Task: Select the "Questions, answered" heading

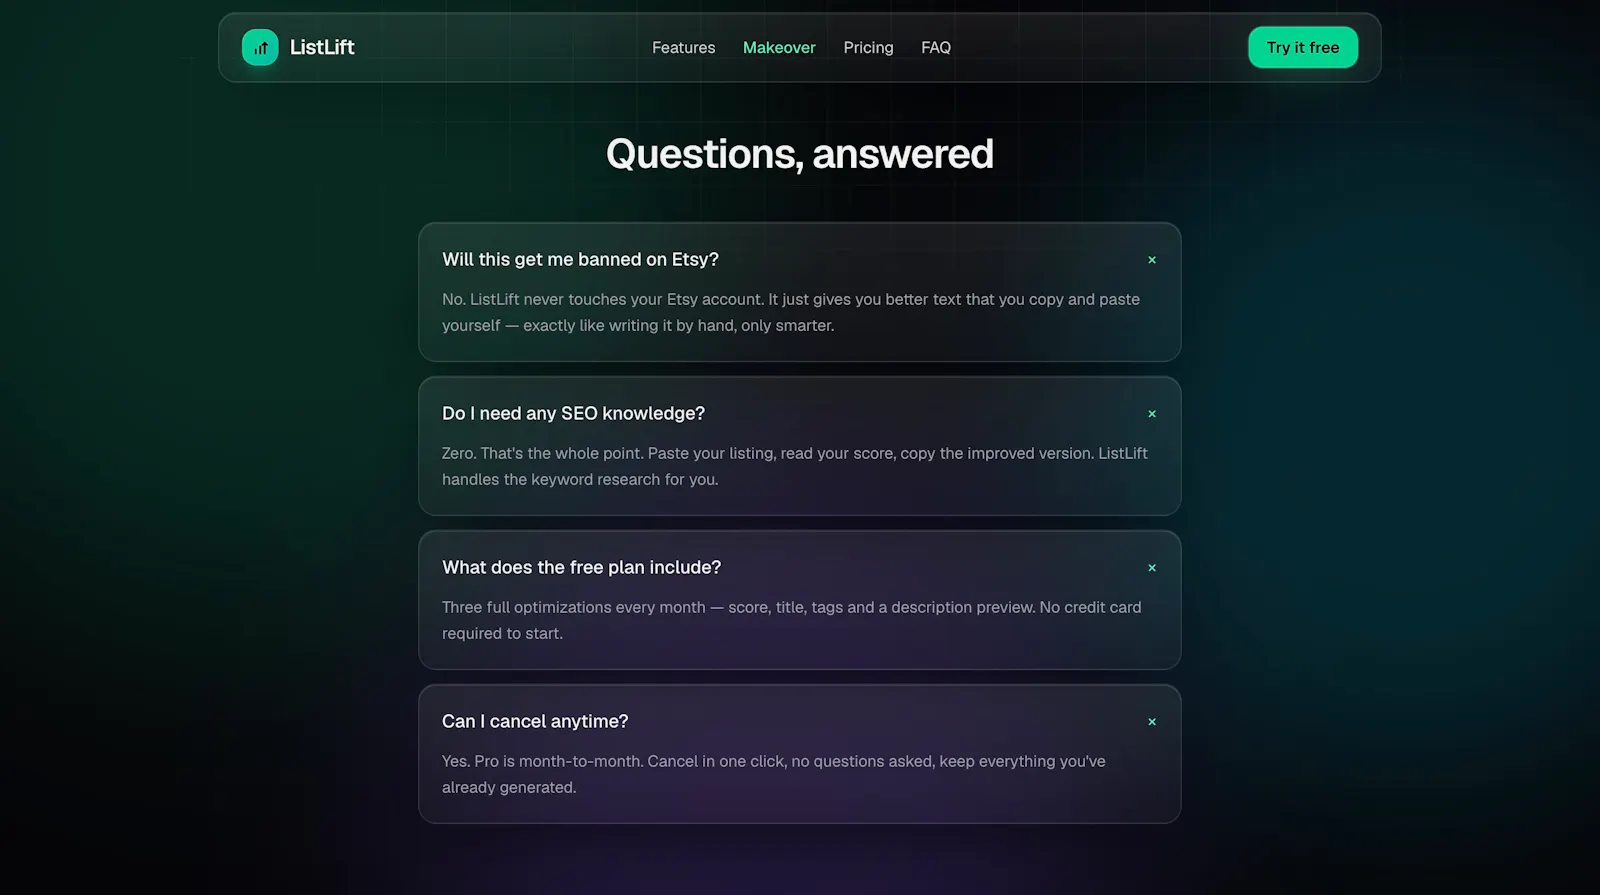Action: pos(800,154)
